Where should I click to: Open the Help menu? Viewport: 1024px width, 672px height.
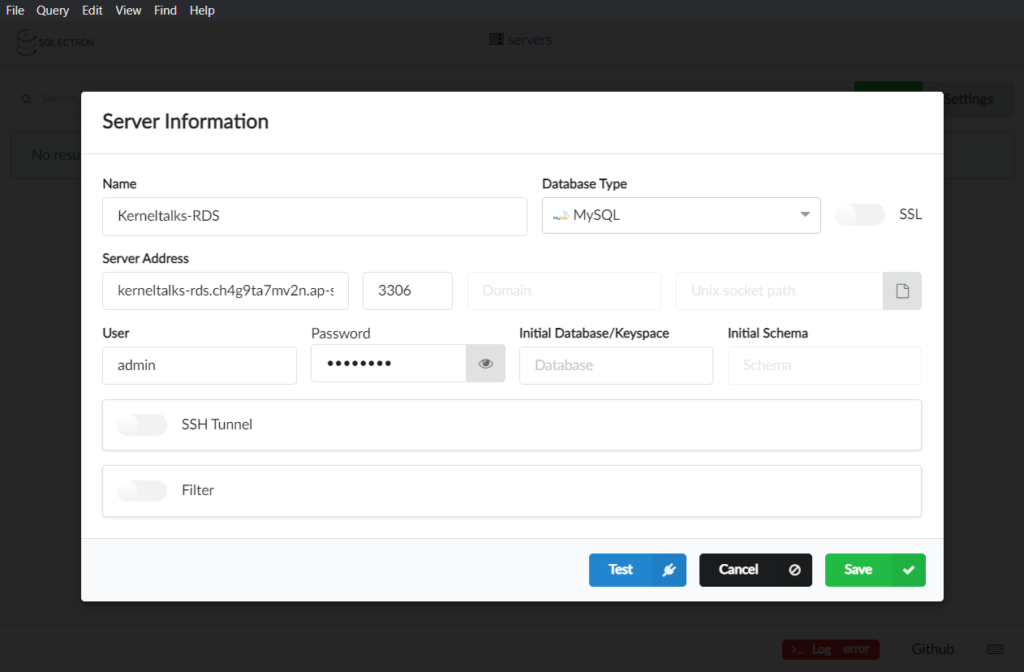tap(202, 10)
